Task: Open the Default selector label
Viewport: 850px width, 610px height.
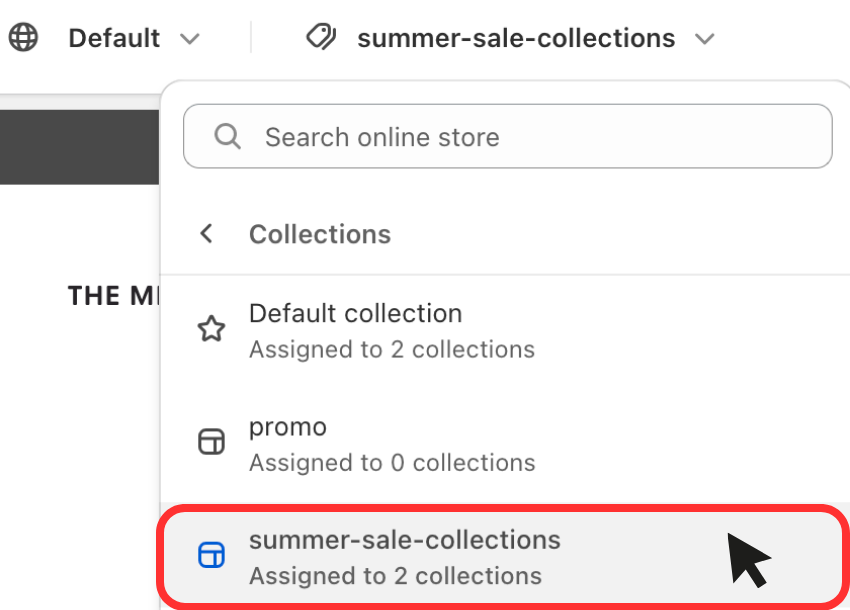Action: tap(114, 38)
